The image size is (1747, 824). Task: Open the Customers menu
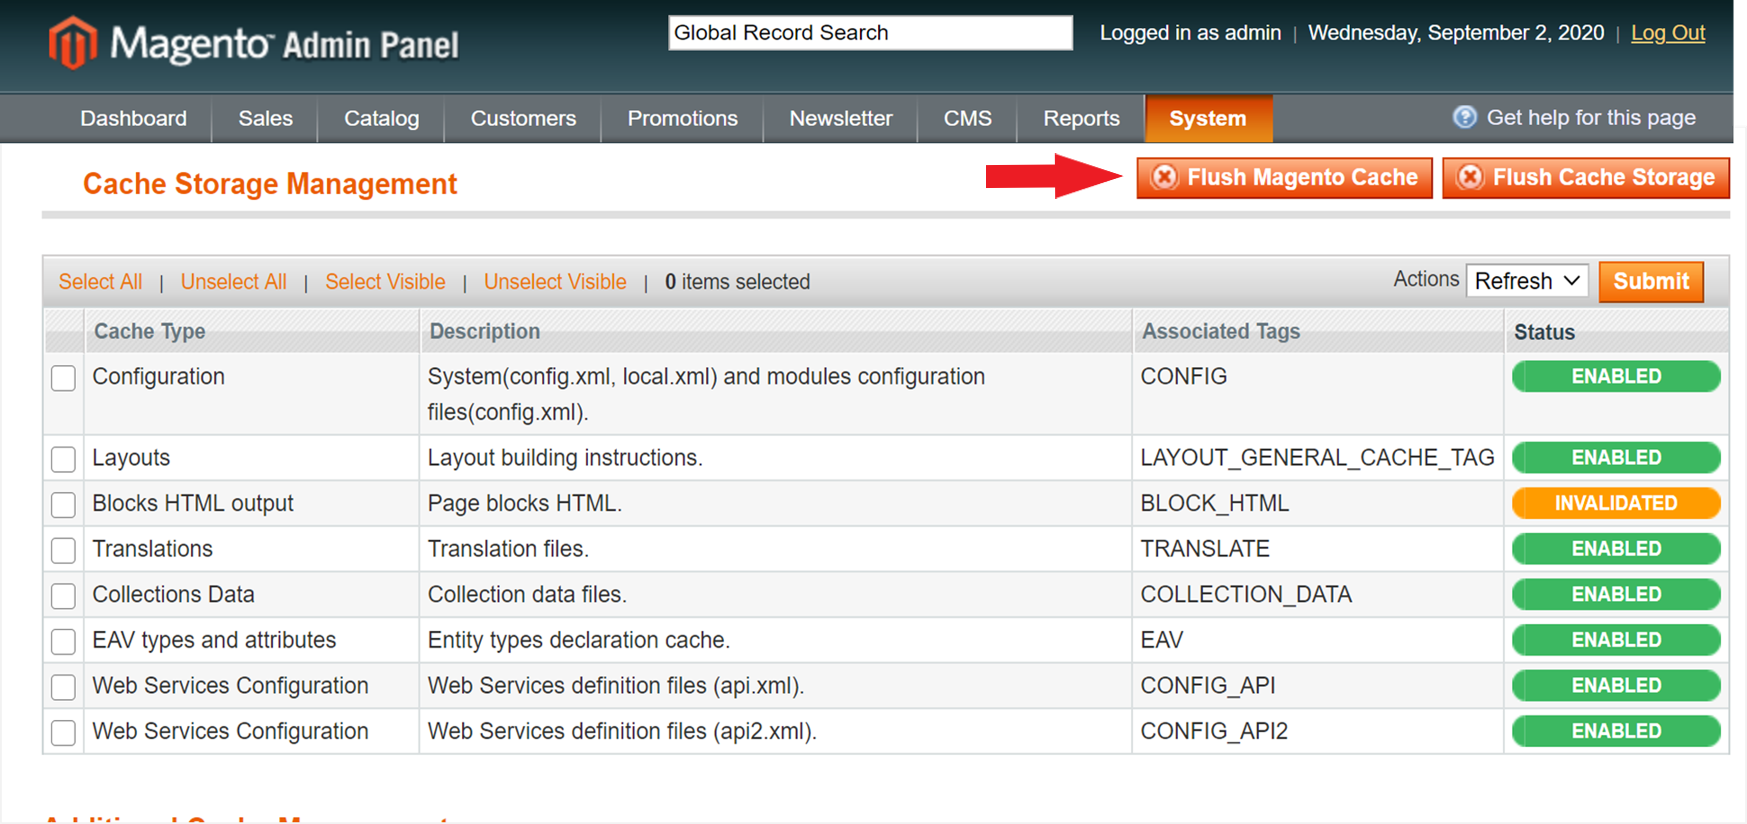pyautogui.click(x=523, y=118)
